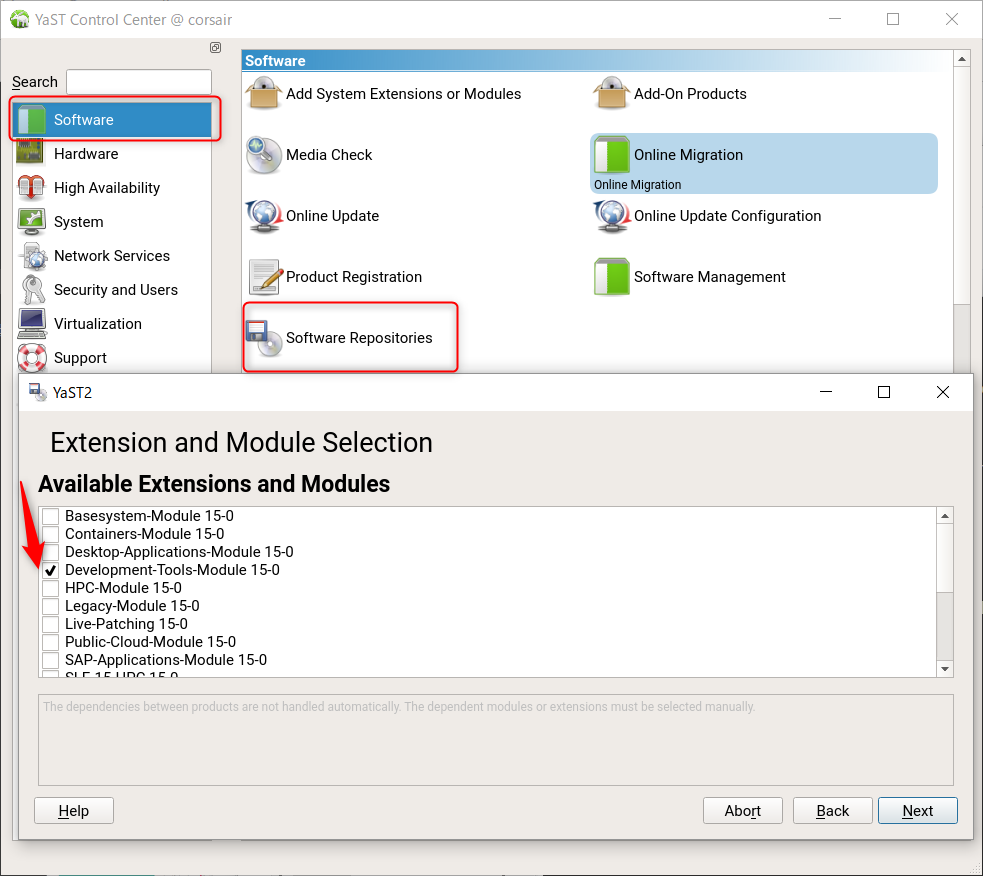
Task: Enable the SAP-Applications-Module 15-0 checkbox
Action: tap(51, 660)
